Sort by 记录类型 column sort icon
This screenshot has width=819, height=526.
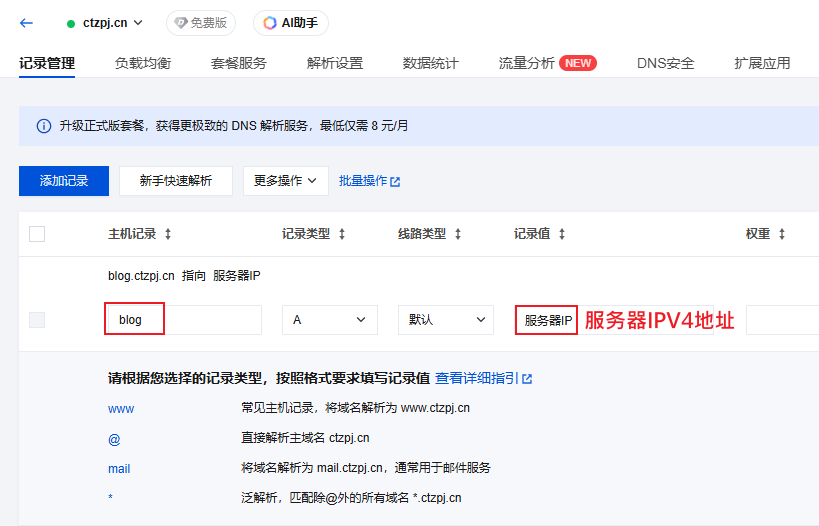click(342, 234)
